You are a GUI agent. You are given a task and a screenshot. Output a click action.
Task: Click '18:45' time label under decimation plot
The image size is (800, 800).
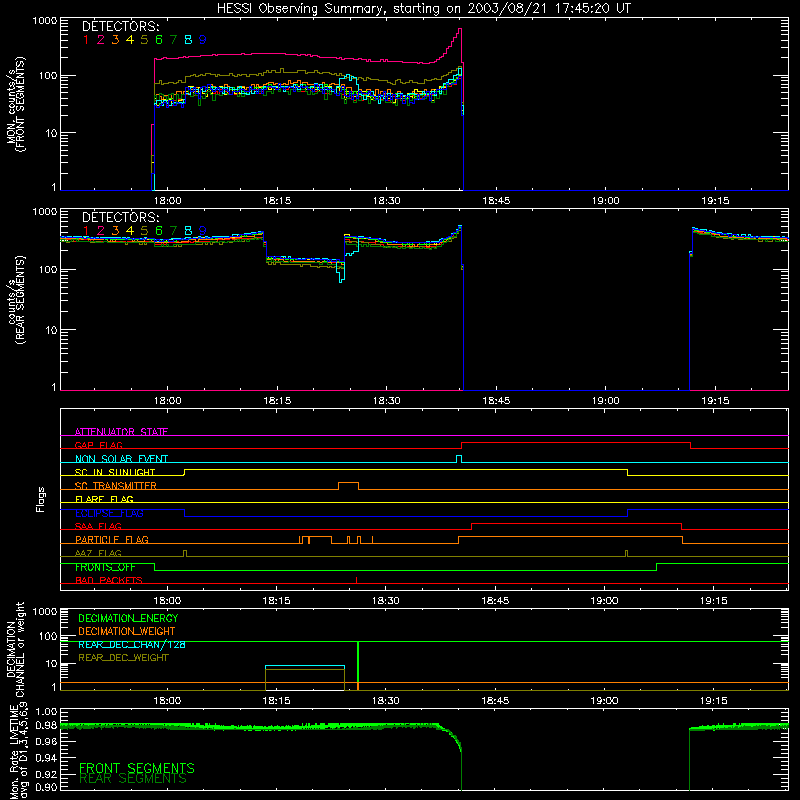495,701
